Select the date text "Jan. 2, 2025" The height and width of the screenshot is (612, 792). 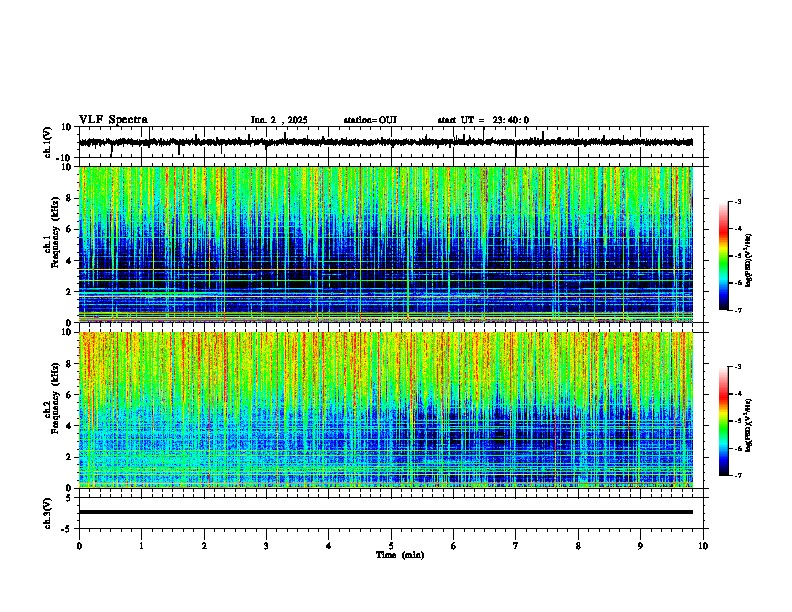(279, 120)
